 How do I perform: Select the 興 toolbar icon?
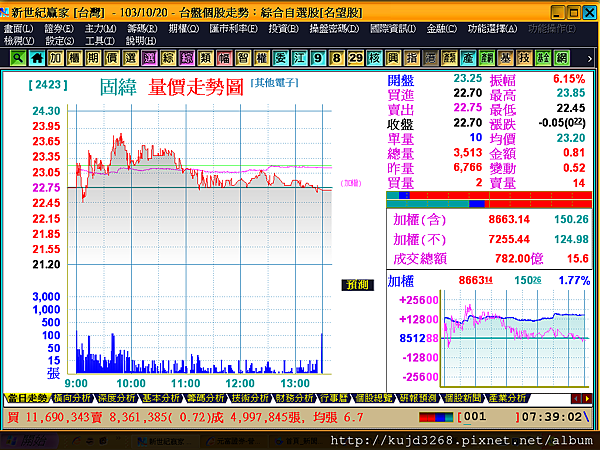(393, 58)
